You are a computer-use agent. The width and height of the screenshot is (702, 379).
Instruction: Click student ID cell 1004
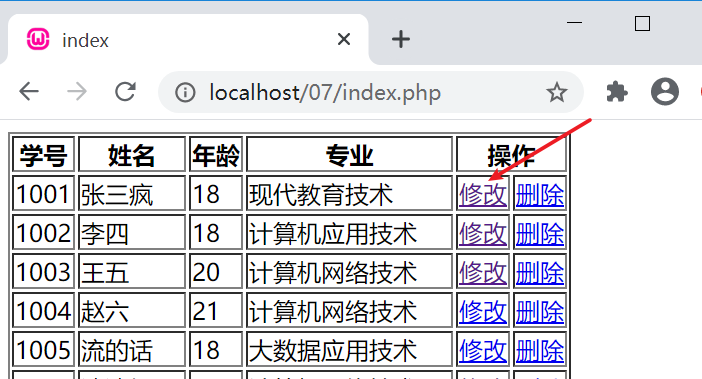43,311
